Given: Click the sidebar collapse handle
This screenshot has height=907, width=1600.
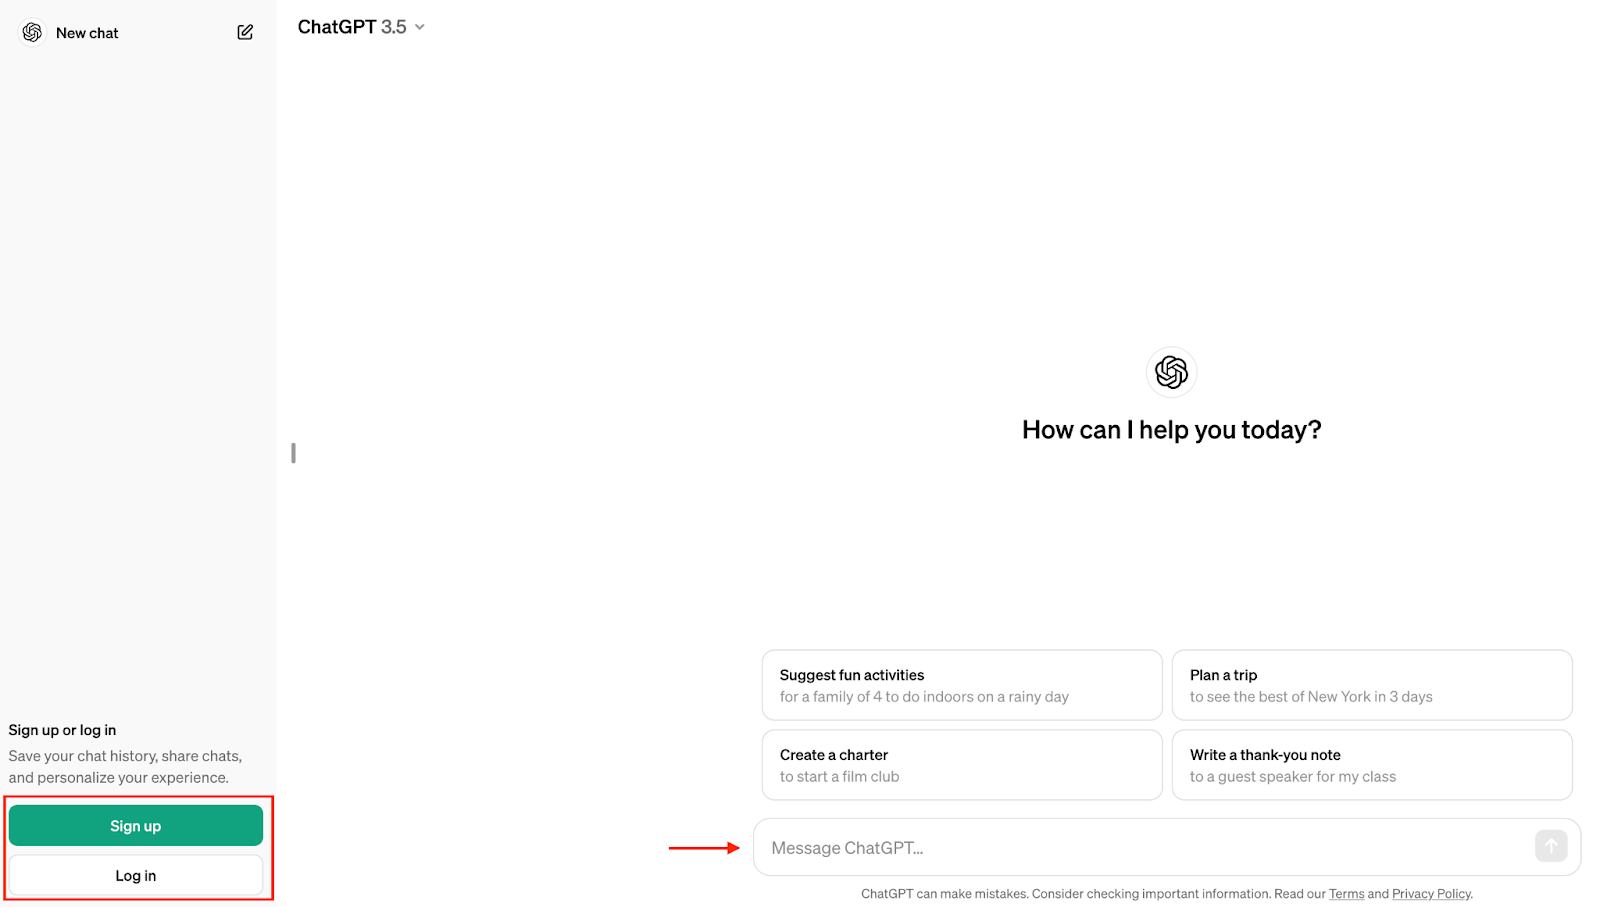Looking at the screenshot, I should click(293, 453).
